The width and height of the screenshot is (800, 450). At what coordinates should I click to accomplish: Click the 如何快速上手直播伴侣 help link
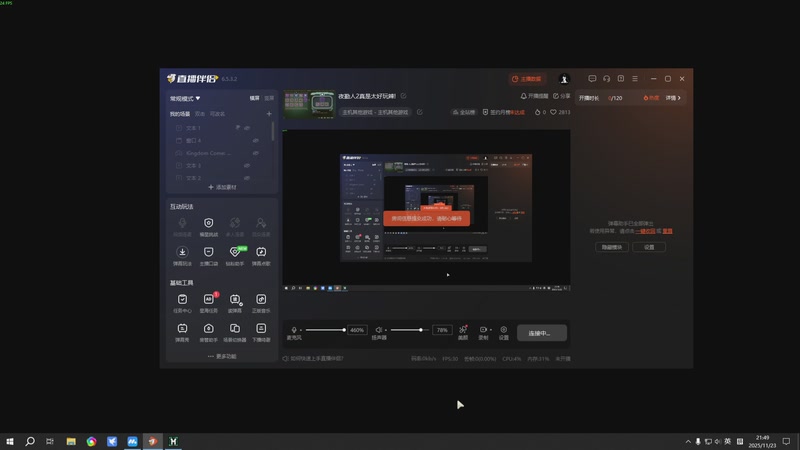click(x=316, y=359)
